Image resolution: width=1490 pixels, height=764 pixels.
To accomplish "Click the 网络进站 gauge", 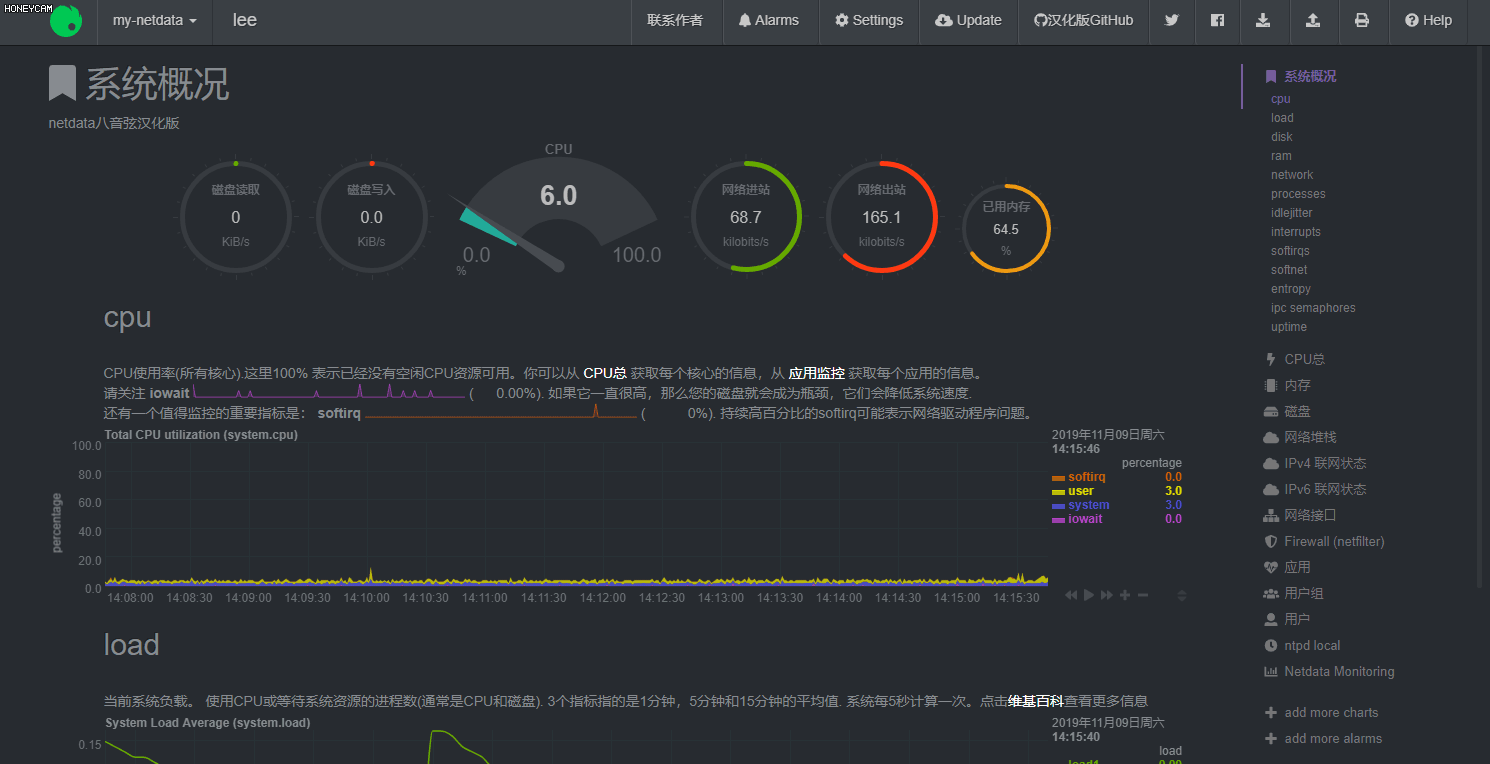I will coord(746,216).
